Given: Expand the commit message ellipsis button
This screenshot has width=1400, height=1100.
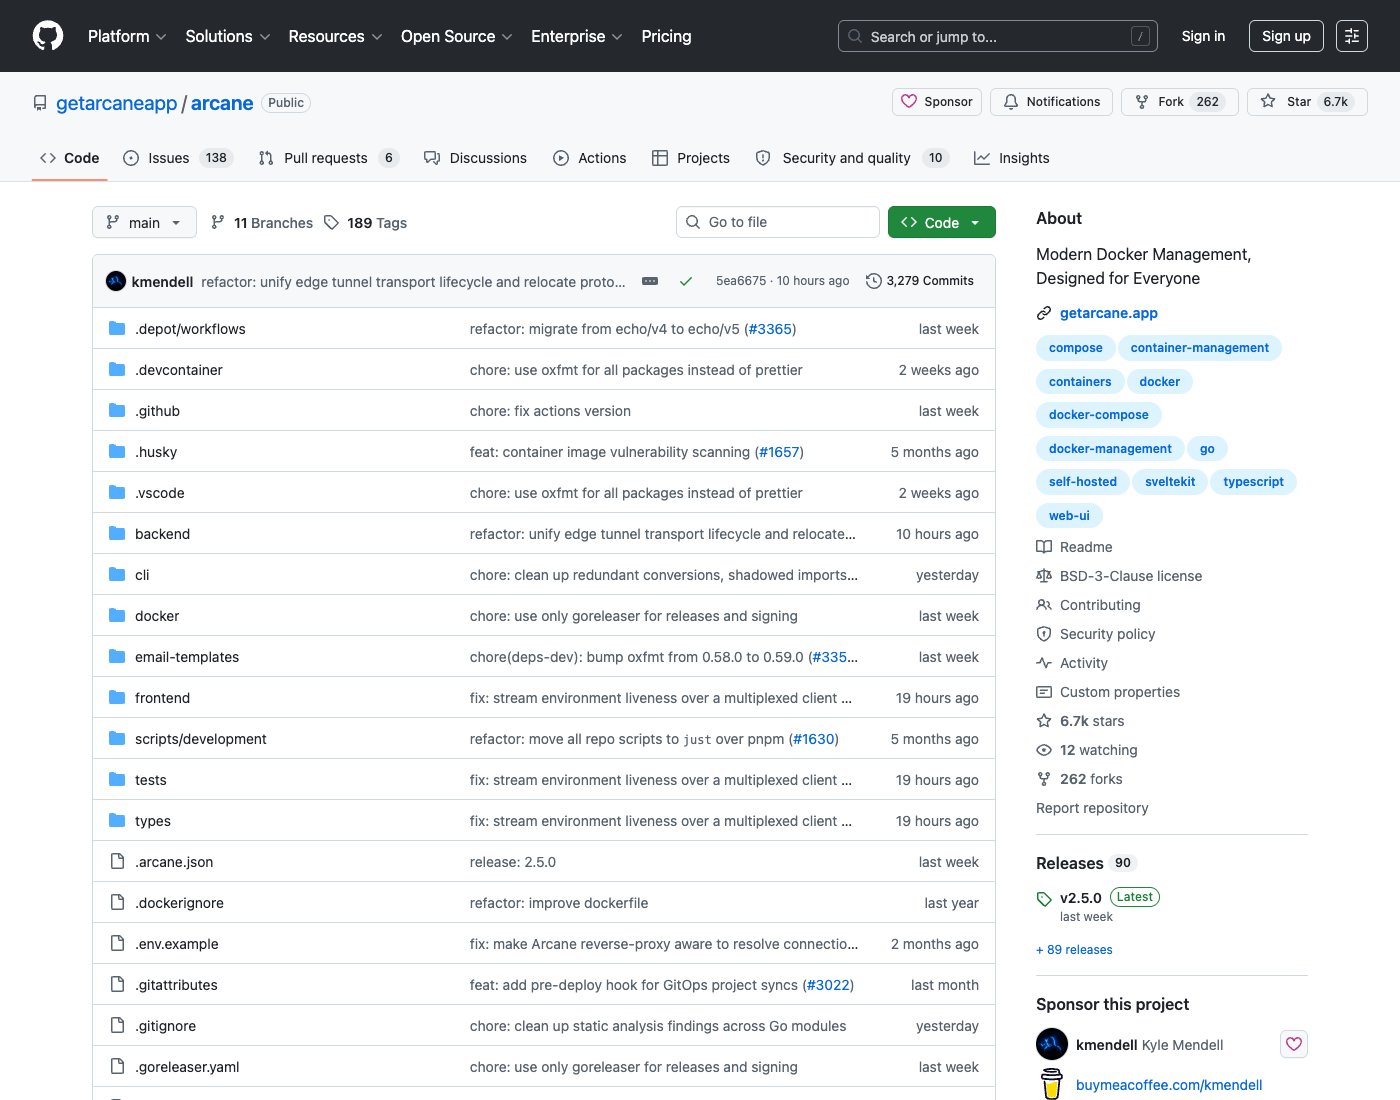Looking at the screenshot, I should coord(650,281).
